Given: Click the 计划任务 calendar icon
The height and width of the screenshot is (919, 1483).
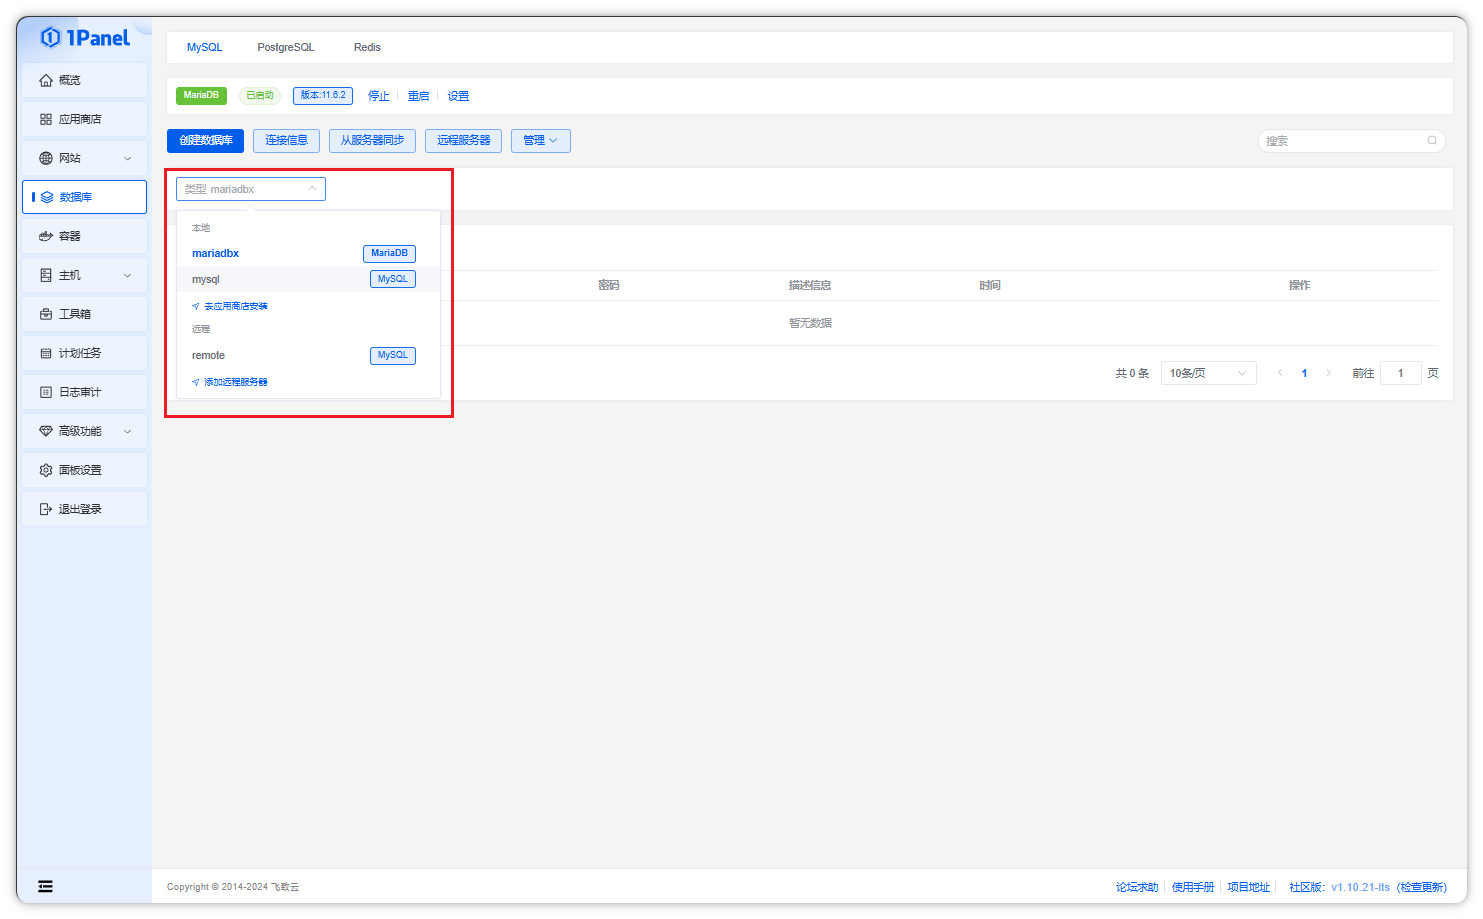Looking at the screenshot, I should click(46, 353).
